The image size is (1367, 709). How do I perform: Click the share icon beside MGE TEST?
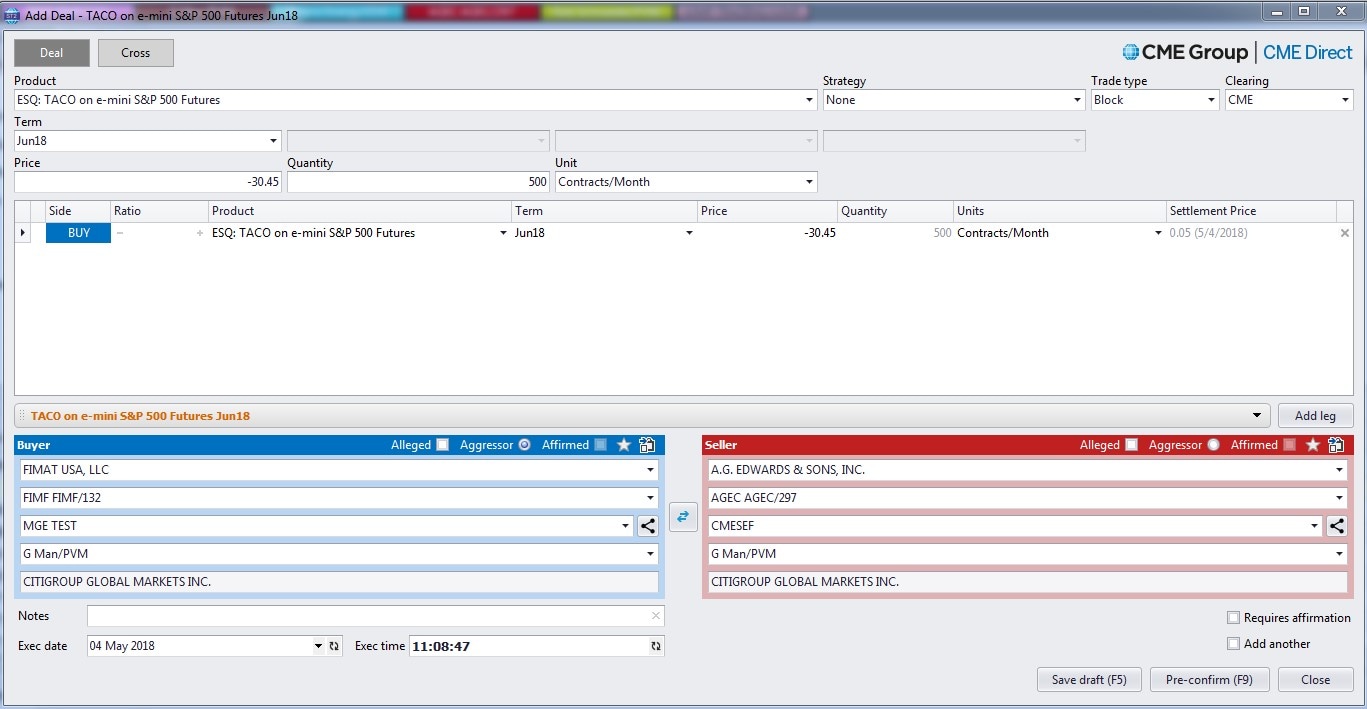click(x=648, y=526)
